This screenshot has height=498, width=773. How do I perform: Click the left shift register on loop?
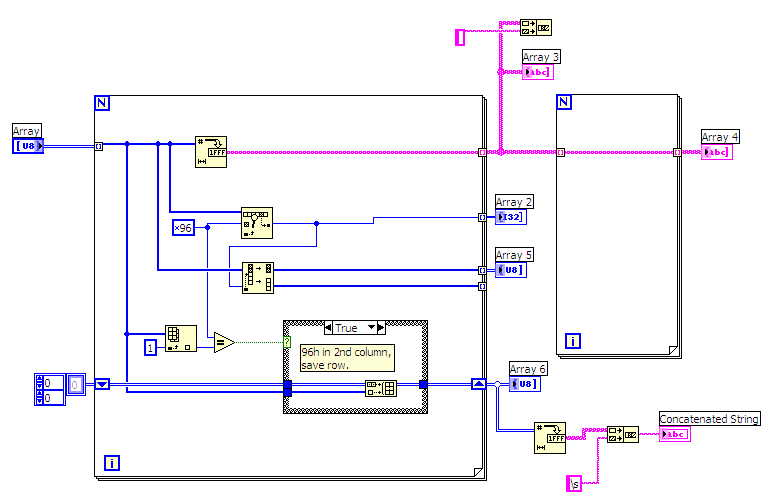point(102,384)
